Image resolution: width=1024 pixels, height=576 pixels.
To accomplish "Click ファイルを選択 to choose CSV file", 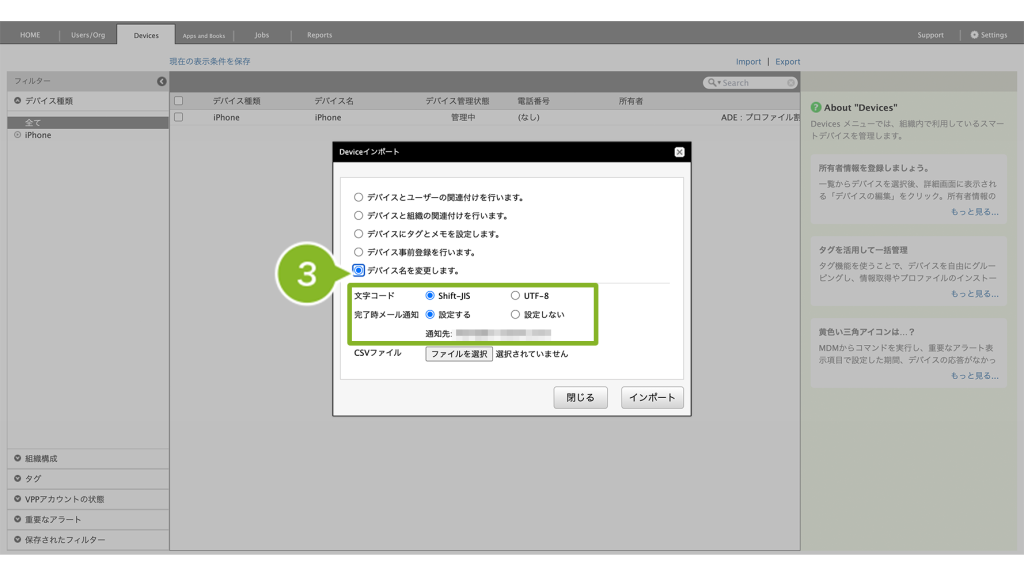I will pos(459,353).
